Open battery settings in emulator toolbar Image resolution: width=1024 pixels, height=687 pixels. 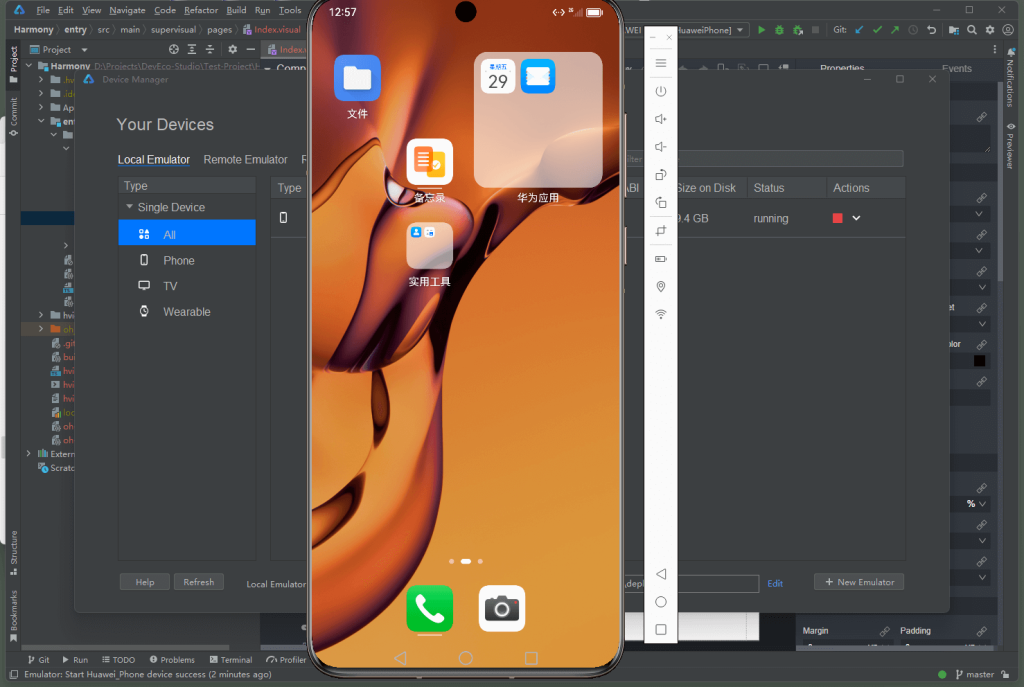[x=661, y=259]
